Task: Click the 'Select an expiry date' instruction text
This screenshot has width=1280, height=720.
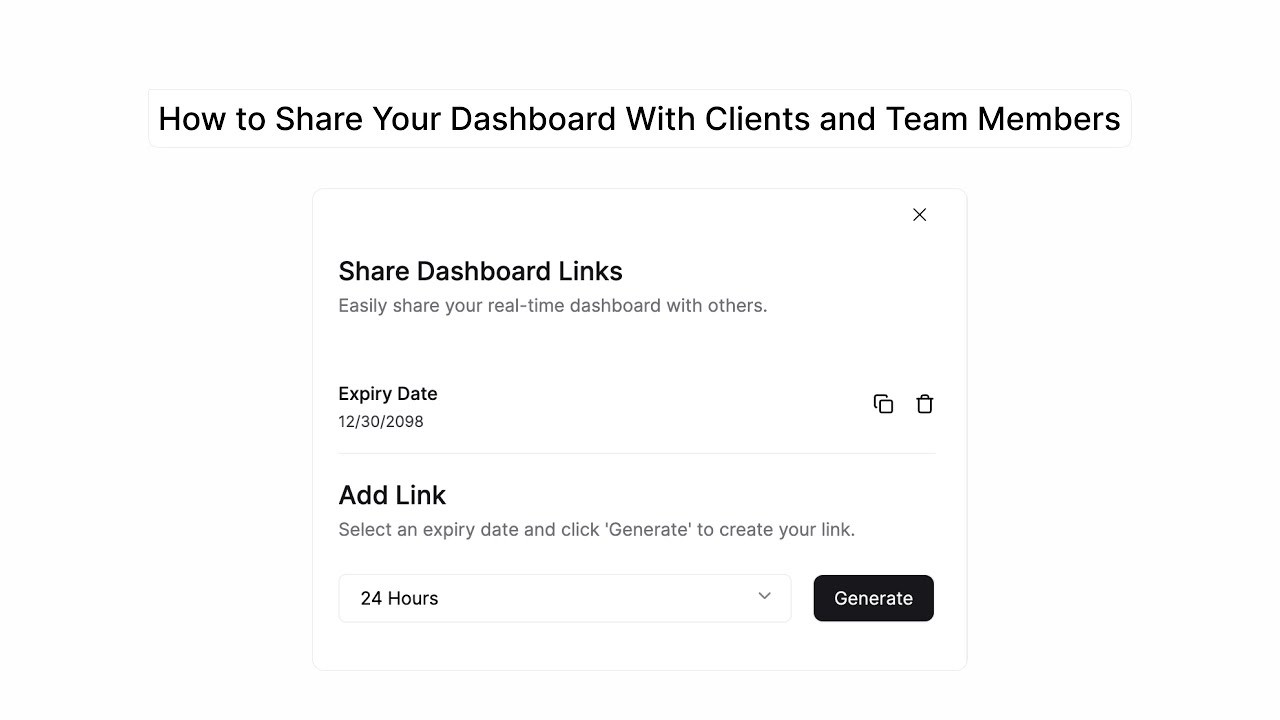Action: point(597,530)
